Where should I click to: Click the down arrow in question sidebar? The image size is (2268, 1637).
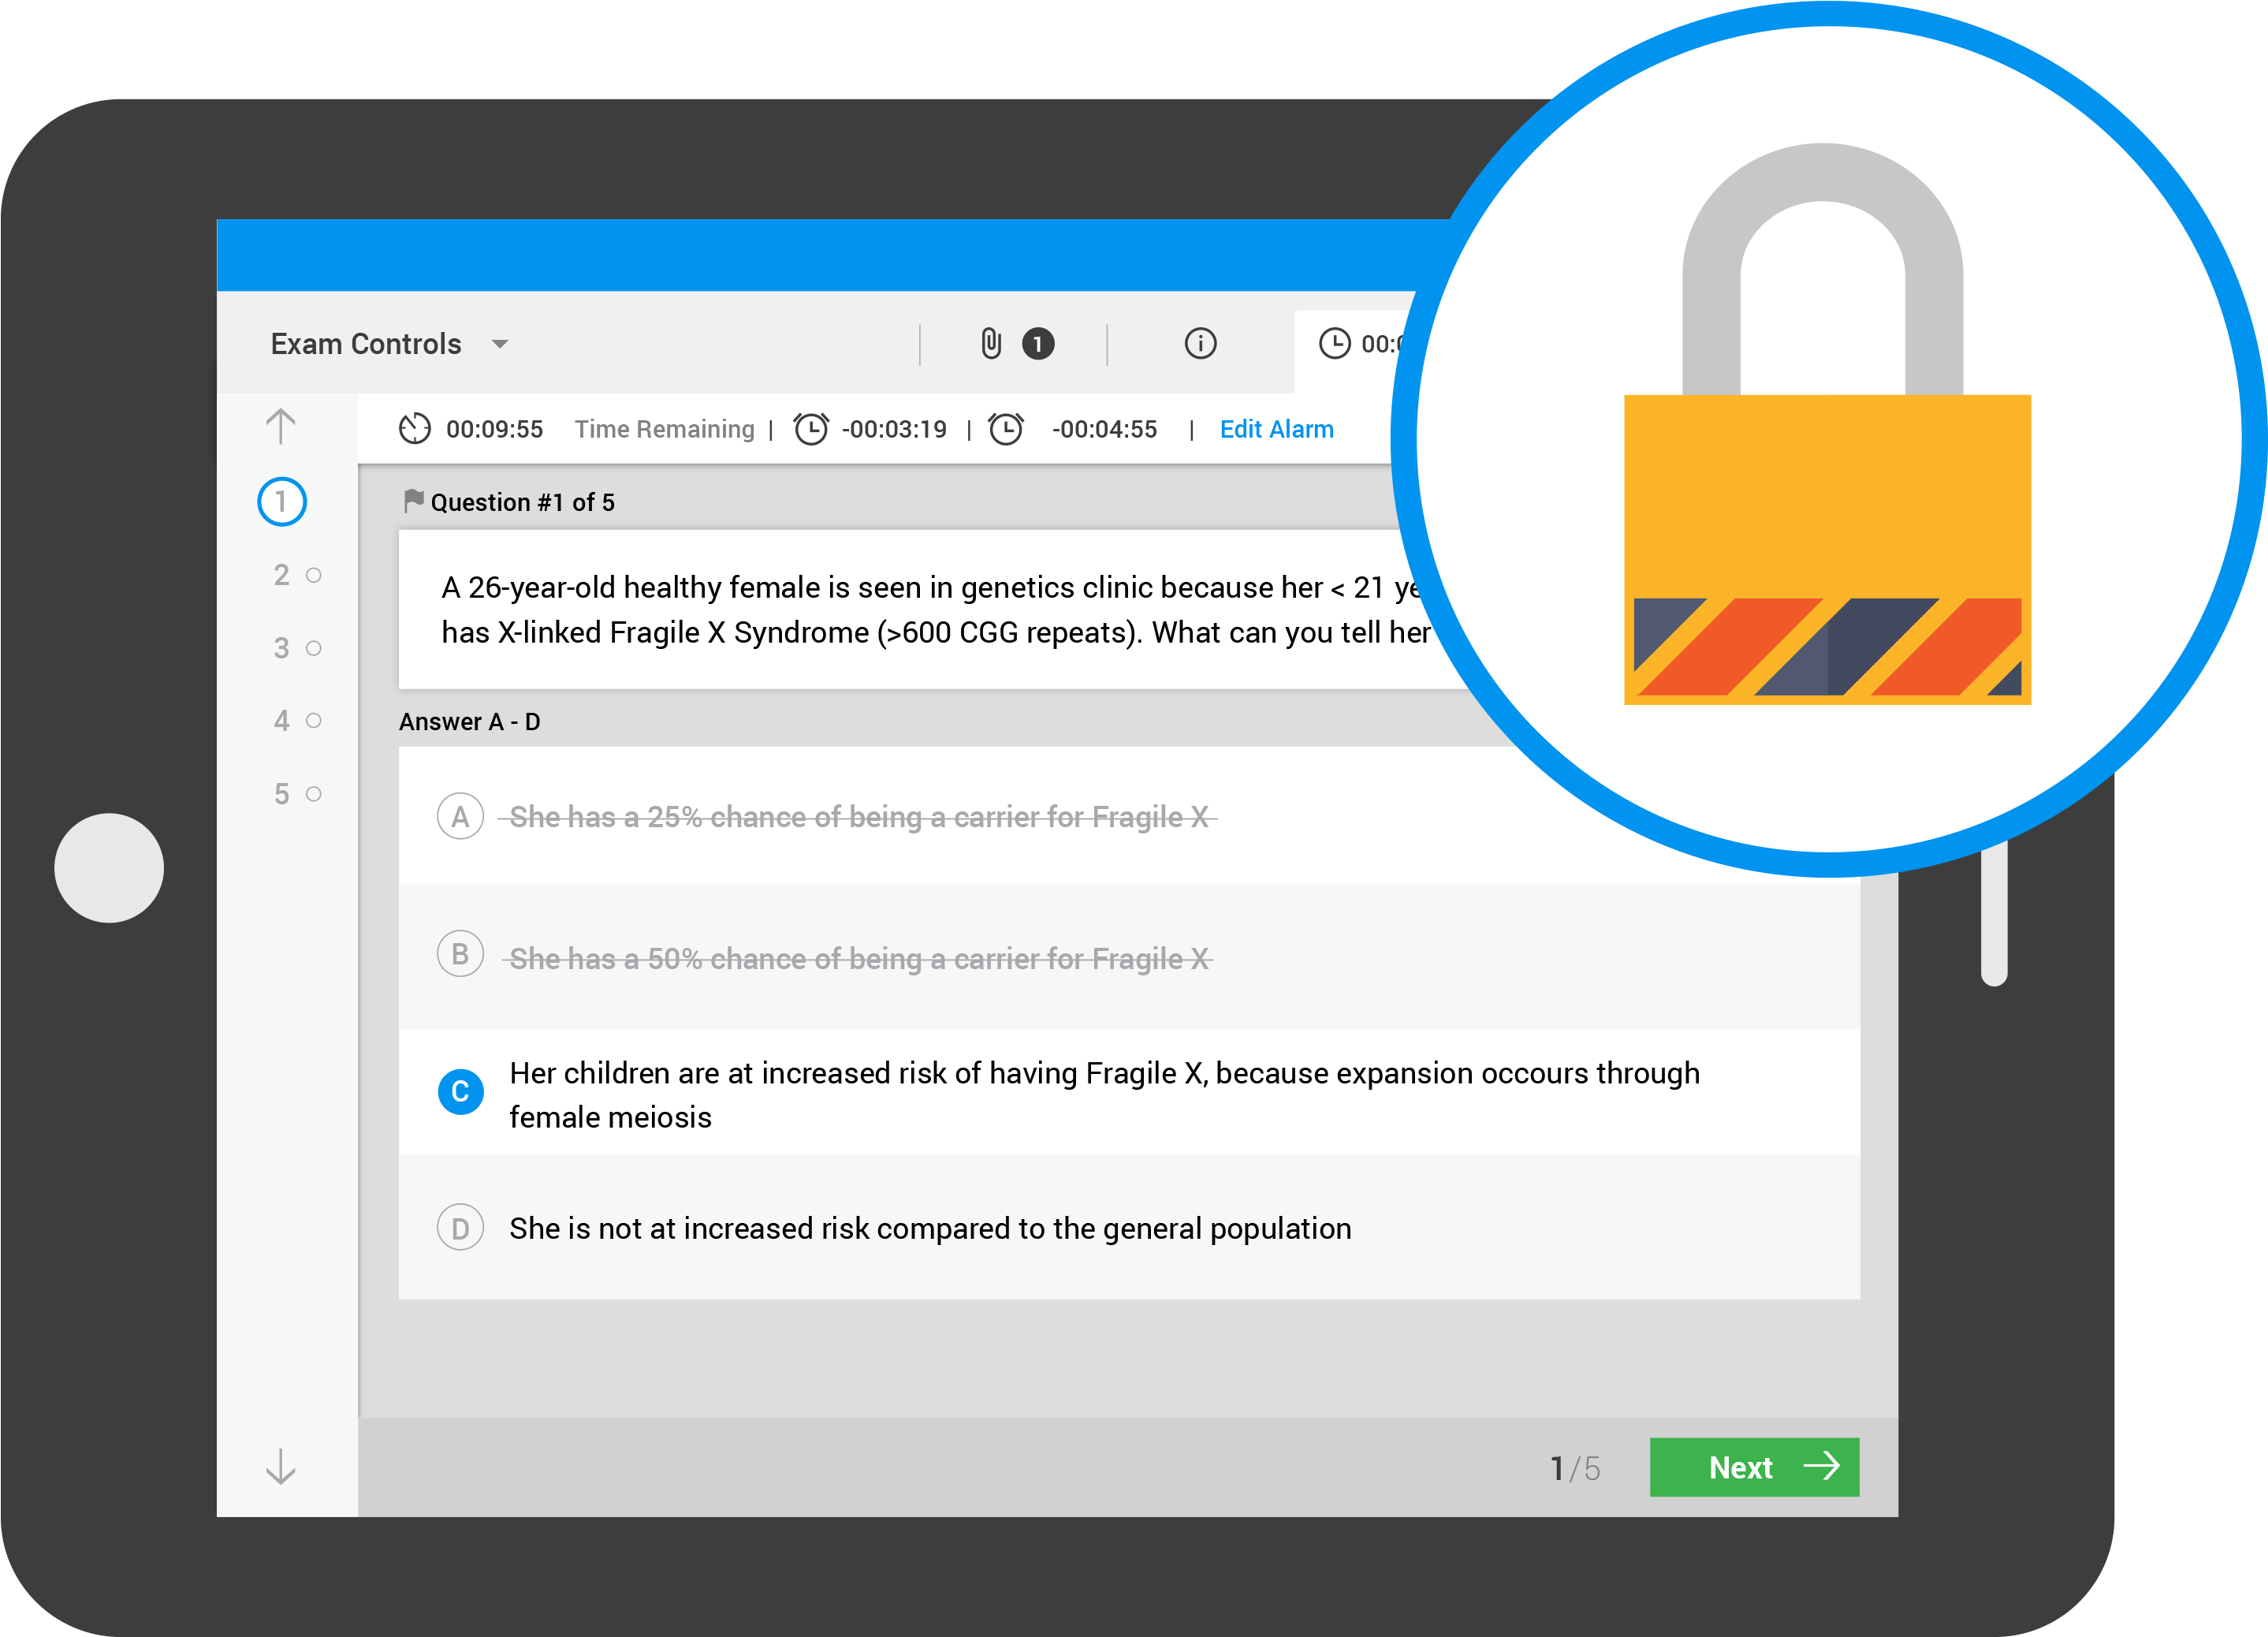(x=281, y=1466)
